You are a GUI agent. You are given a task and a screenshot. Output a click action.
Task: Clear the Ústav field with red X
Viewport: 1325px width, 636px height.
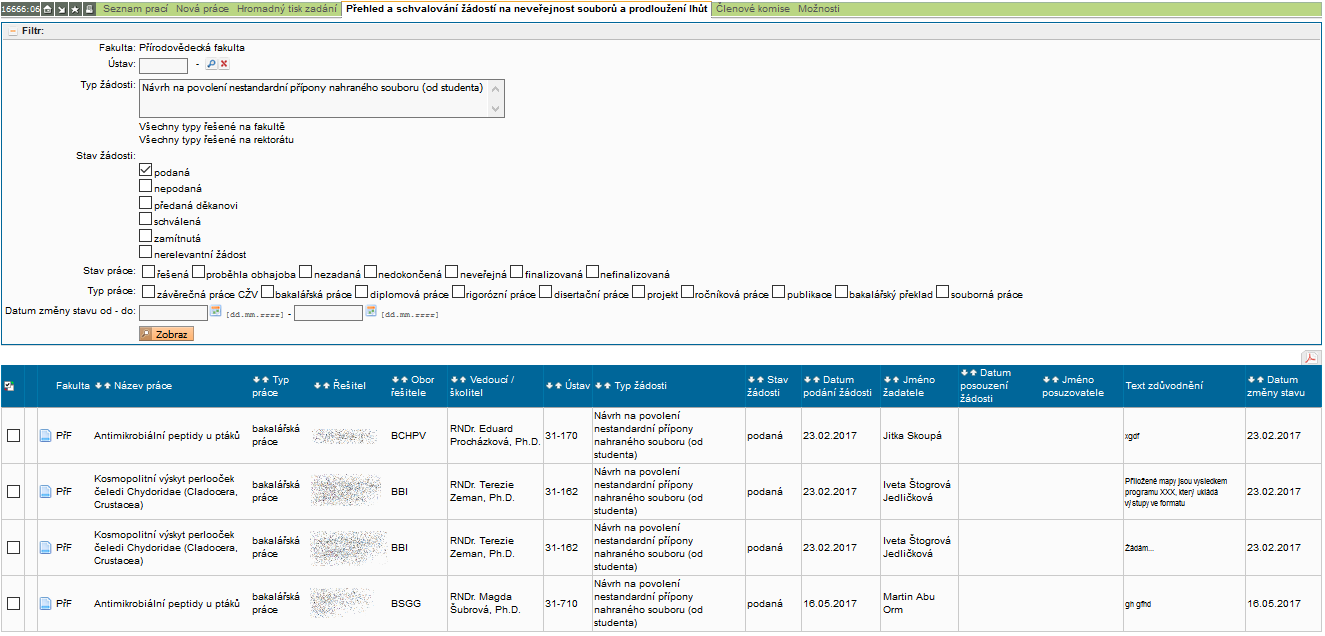224,65
